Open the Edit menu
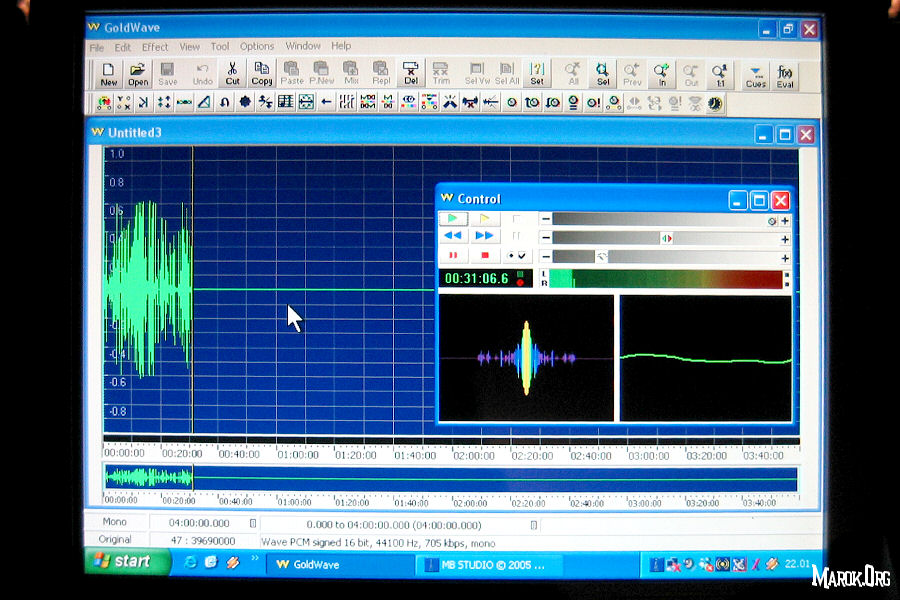The image size is (900, 600). (122, 48)
